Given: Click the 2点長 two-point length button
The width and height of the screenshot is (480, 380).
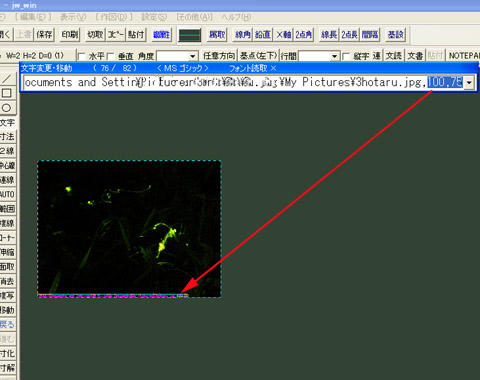Looking at the screenshot, I should (x=350, y=34).
